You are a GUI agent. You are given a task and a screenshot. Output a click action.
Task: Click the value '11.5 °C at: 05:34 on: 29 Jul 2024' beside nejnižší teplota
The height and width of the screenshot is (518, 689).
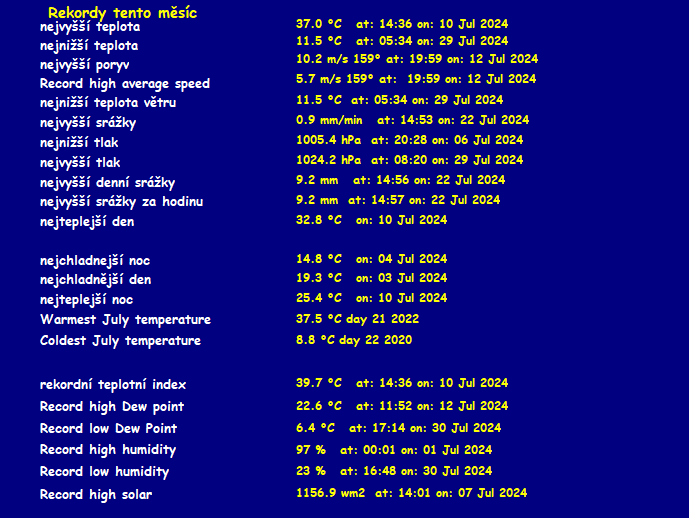[402, 41]
